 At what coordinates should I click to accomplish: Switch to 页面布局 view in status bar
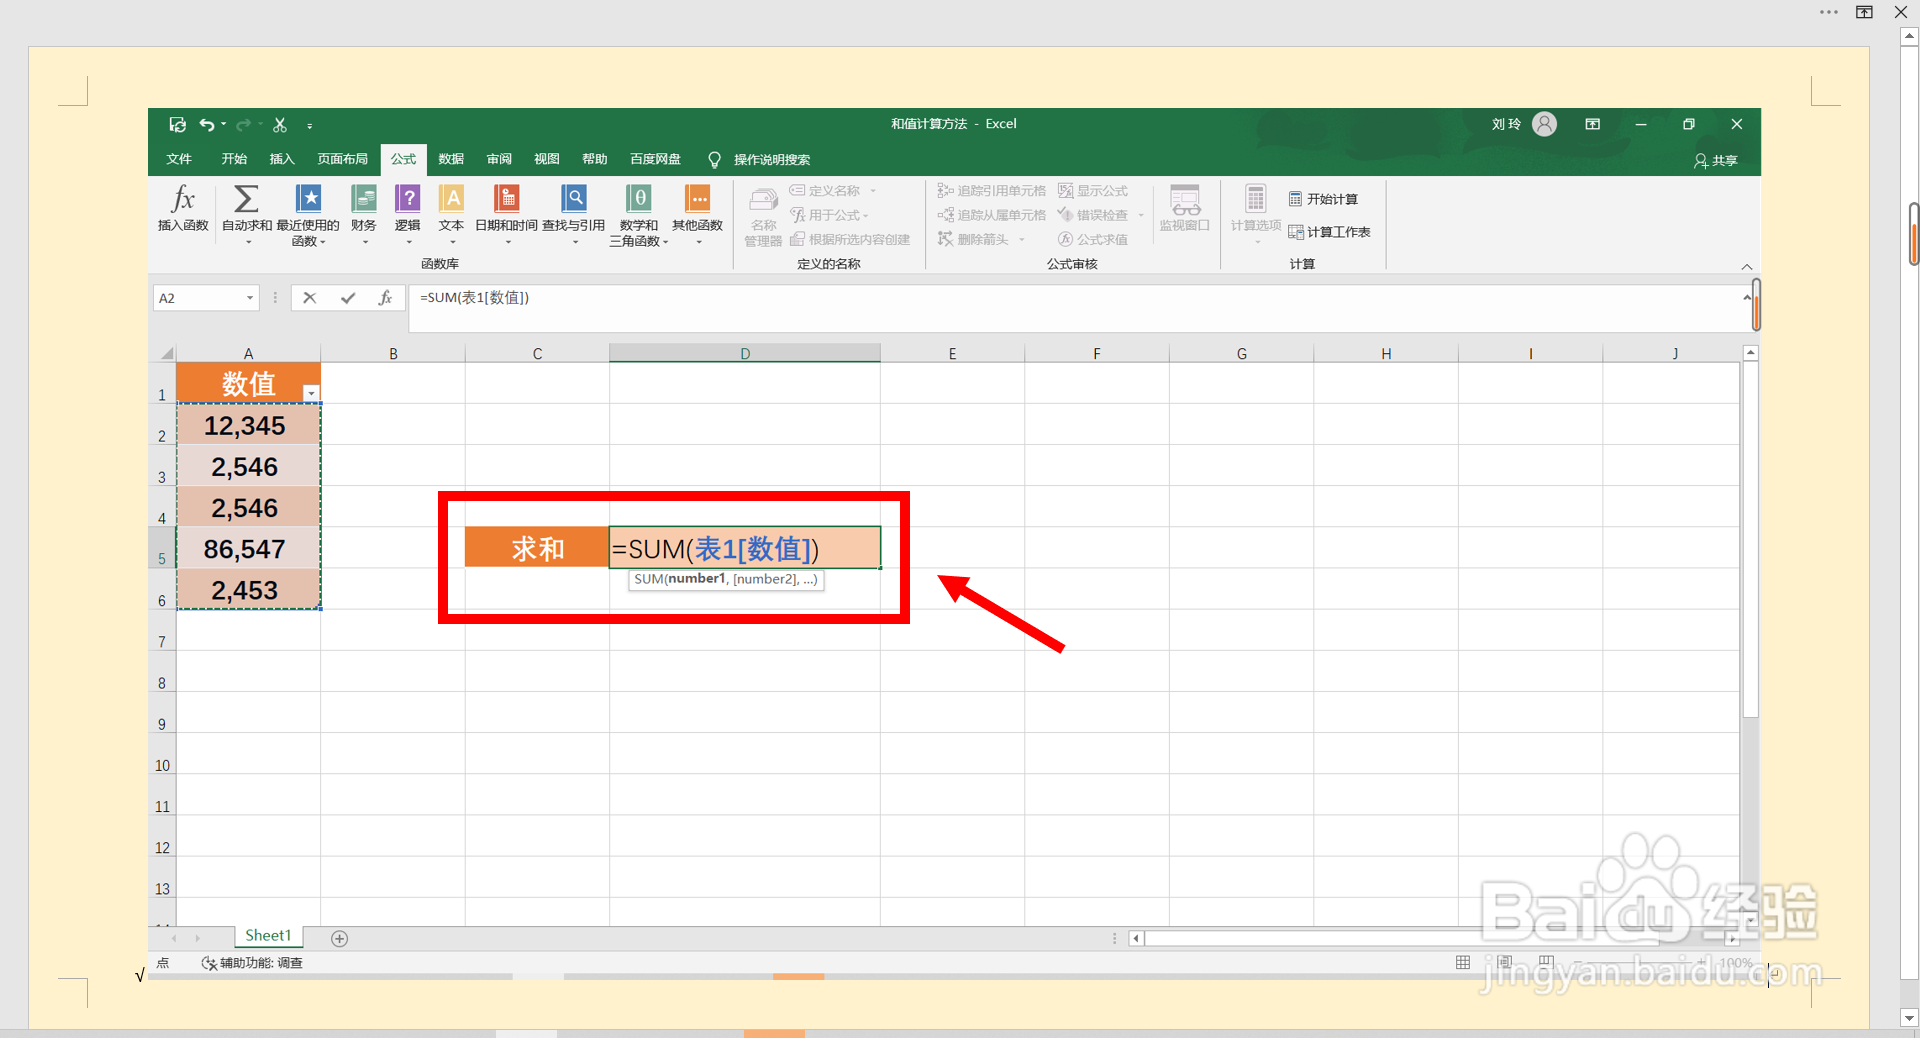[x=1504, y=962]
